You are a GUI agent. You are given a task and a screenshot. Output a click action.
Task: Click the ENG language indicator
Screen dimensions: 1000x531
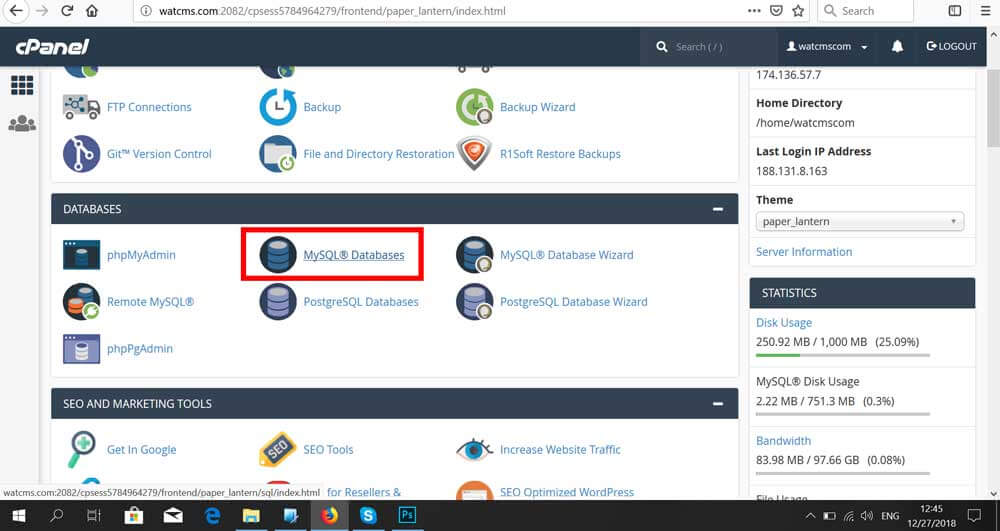pos(890,516)
